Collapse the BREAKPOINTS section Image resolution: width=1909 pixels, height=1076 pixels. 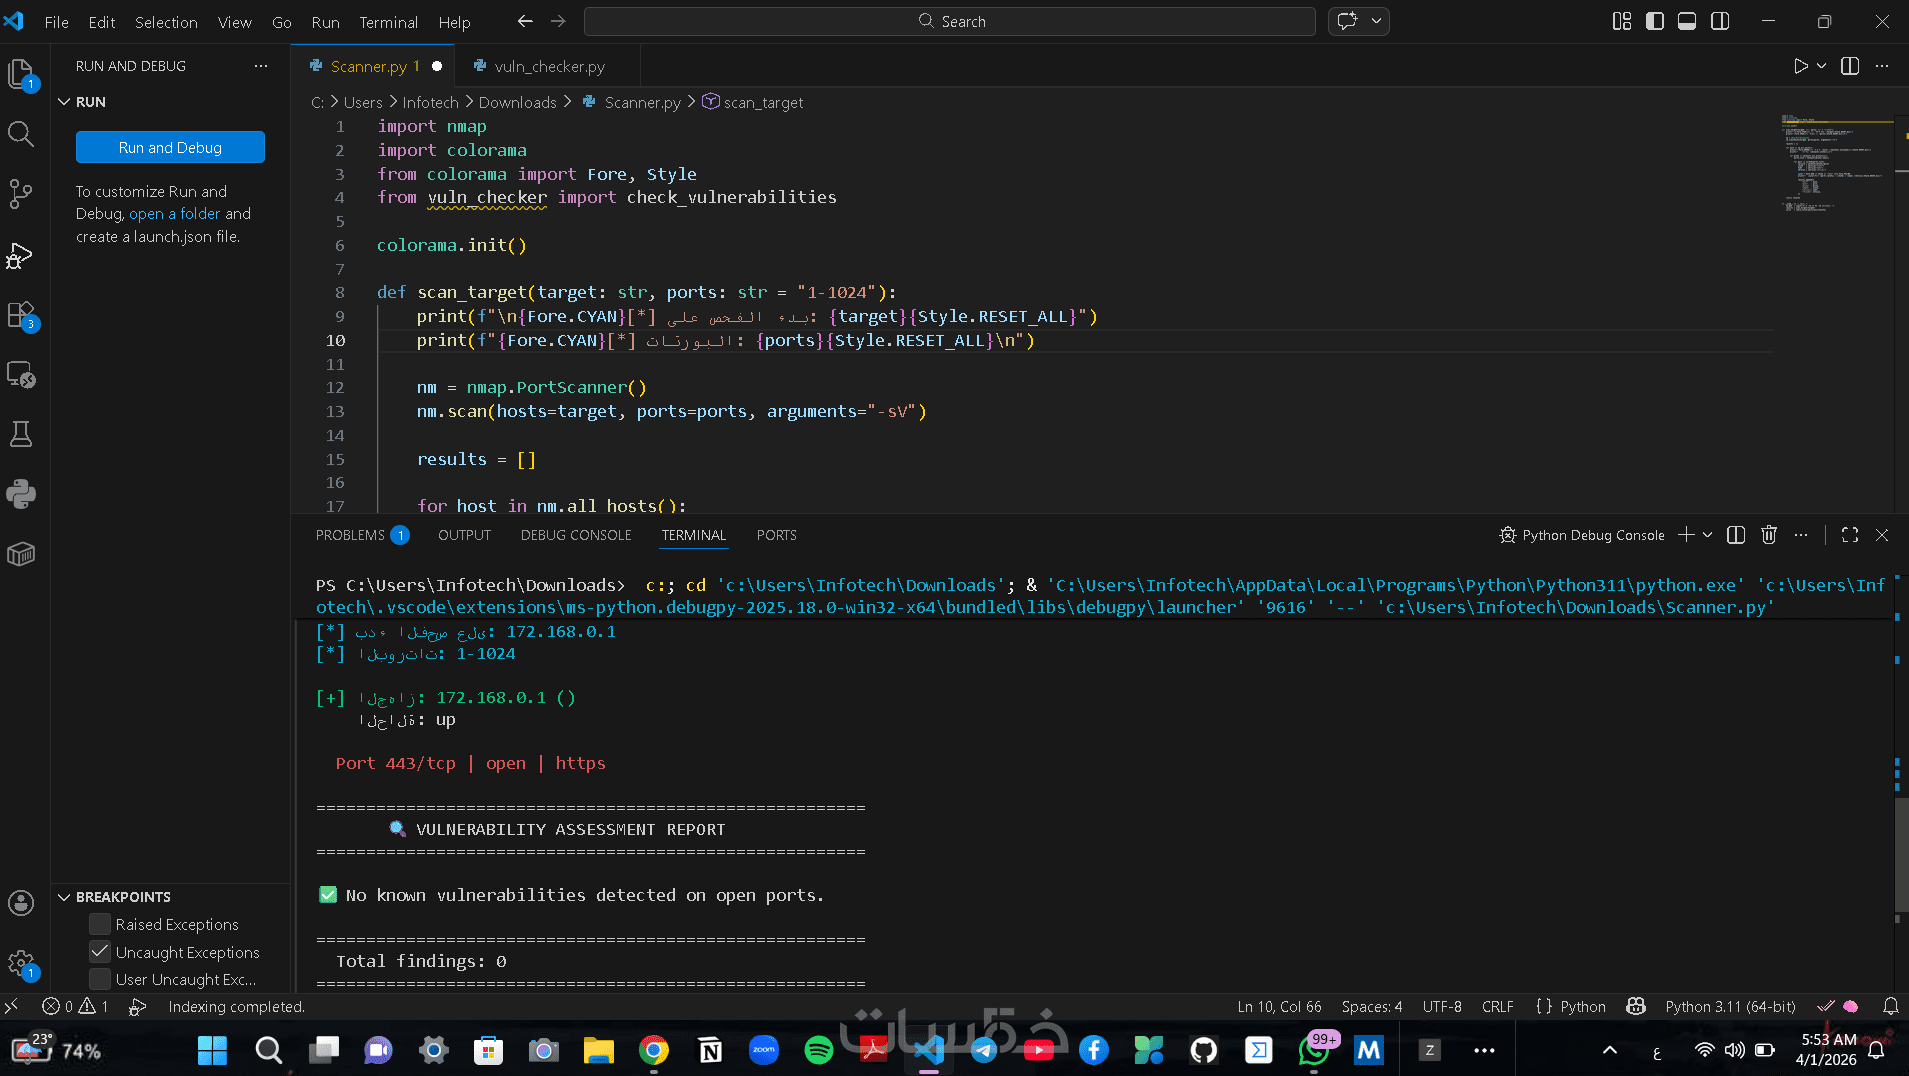(65, 897)
